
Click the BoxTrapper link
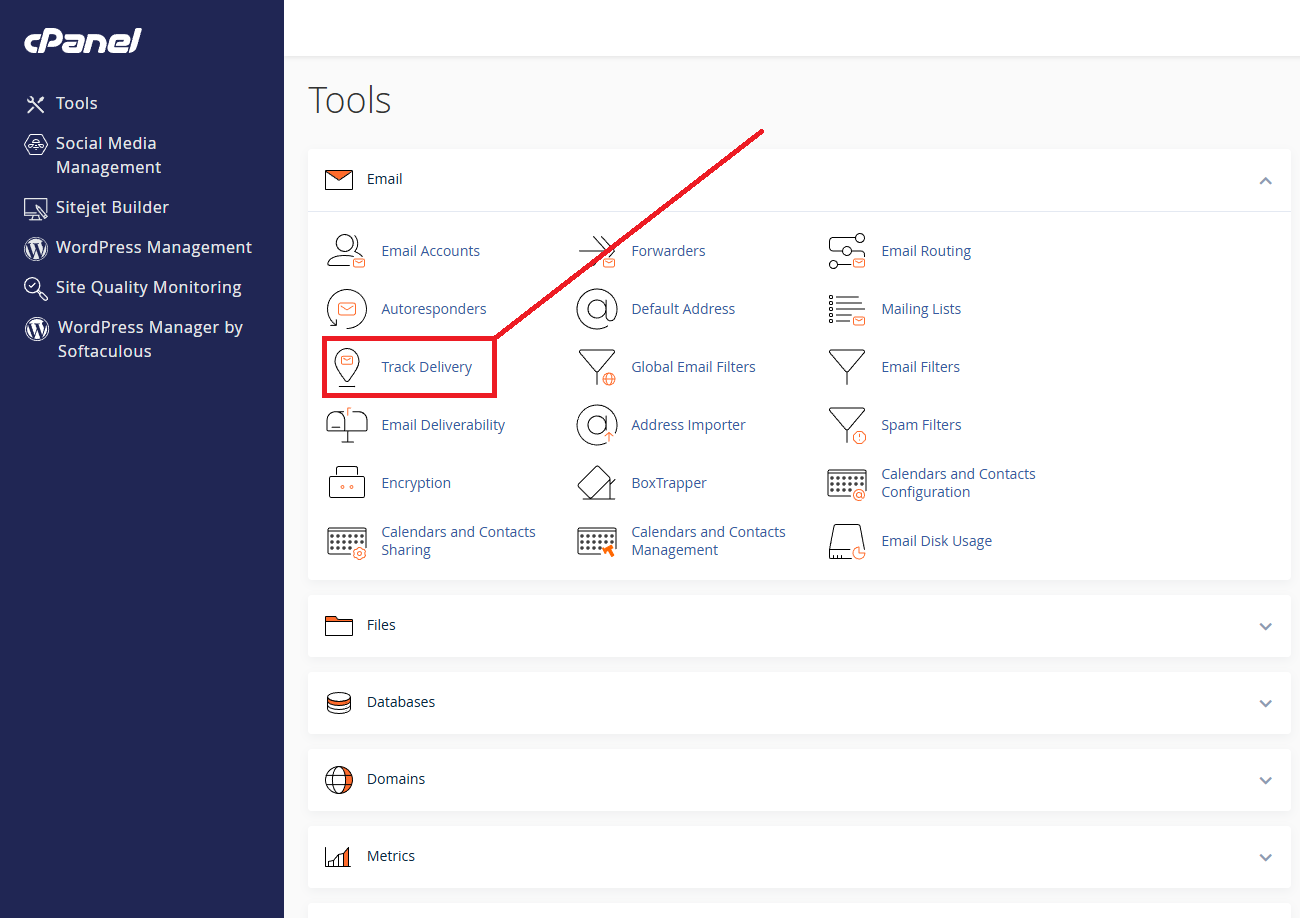pyautogui.click(x=669, y=483)
